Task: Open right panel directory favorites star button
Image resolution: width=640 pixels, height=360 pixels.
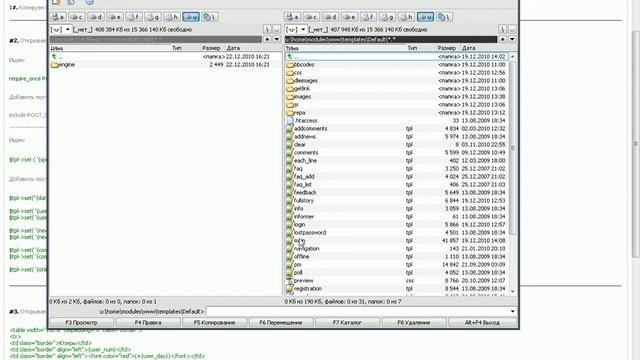Action: 502,39
